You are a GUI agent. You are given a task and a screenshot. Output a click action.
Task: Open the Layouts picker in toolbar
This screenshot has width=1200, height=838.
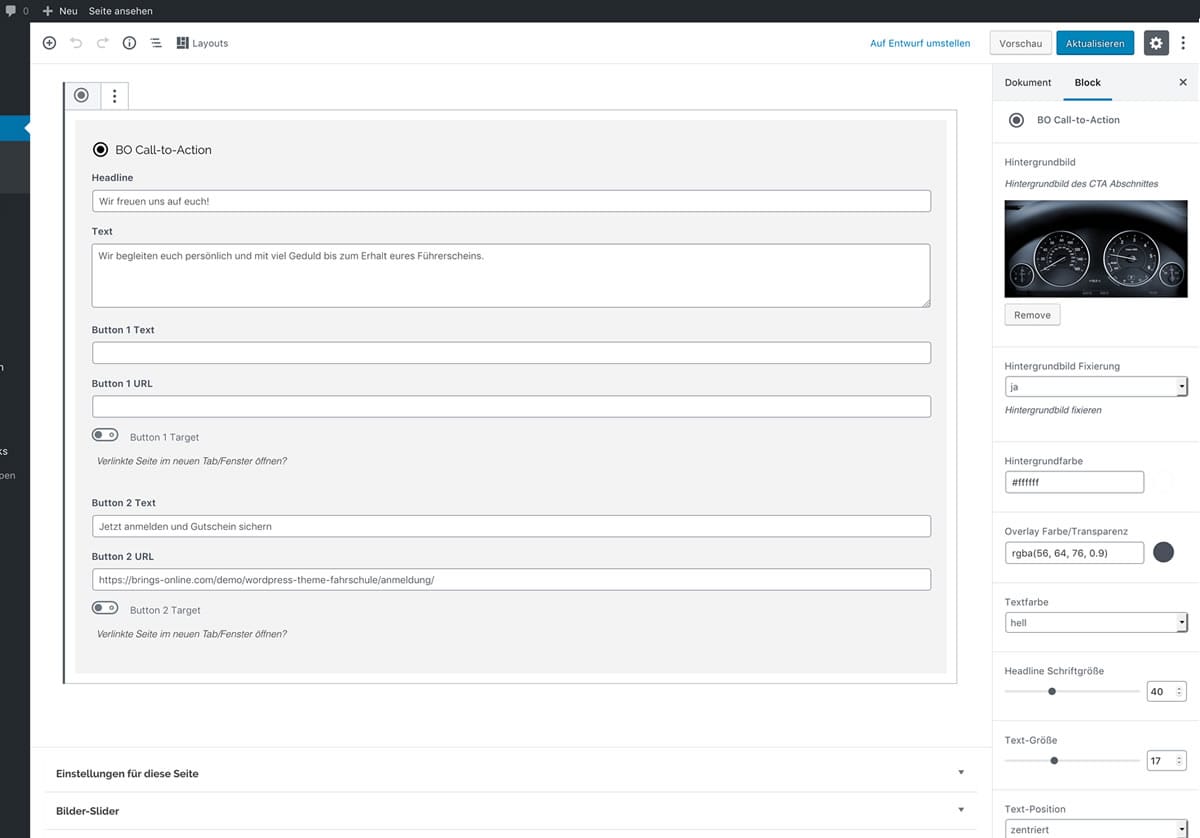202,43
